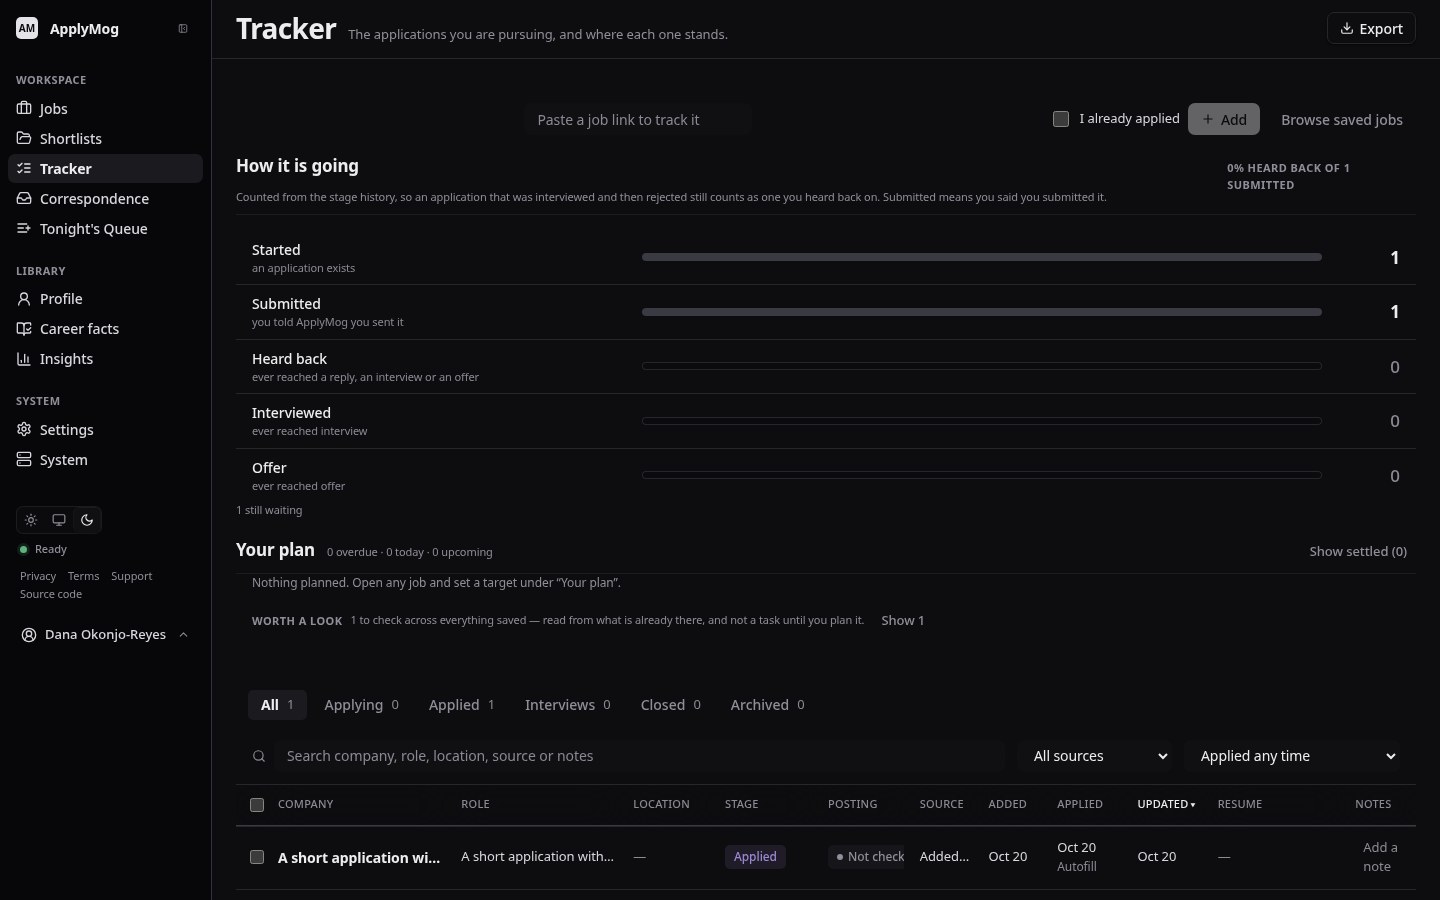
Task: Click the Offer progress bar
Action: [x=982, y=475]
